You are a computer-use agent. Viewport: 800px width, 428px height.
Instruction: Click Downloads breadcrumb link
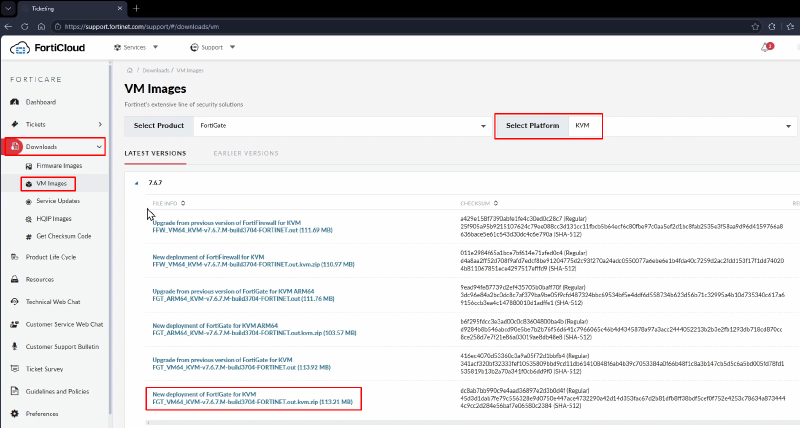(x=156, y=70)
